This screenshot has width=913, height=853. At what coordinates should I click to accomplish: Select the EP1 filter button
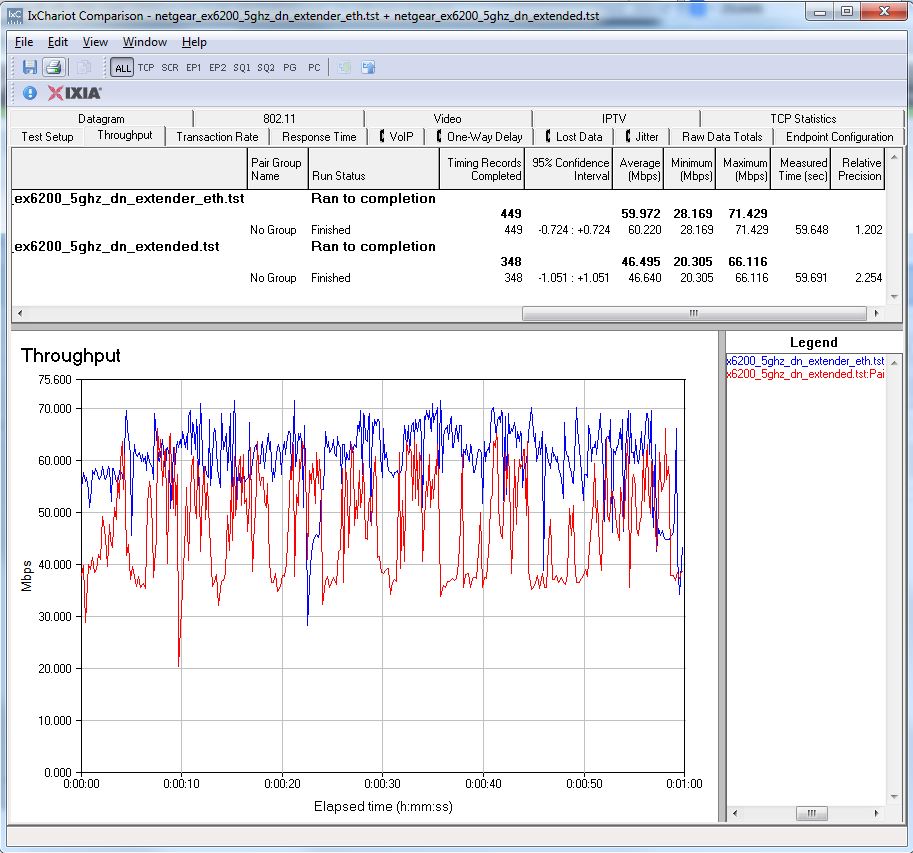point(193,68)
